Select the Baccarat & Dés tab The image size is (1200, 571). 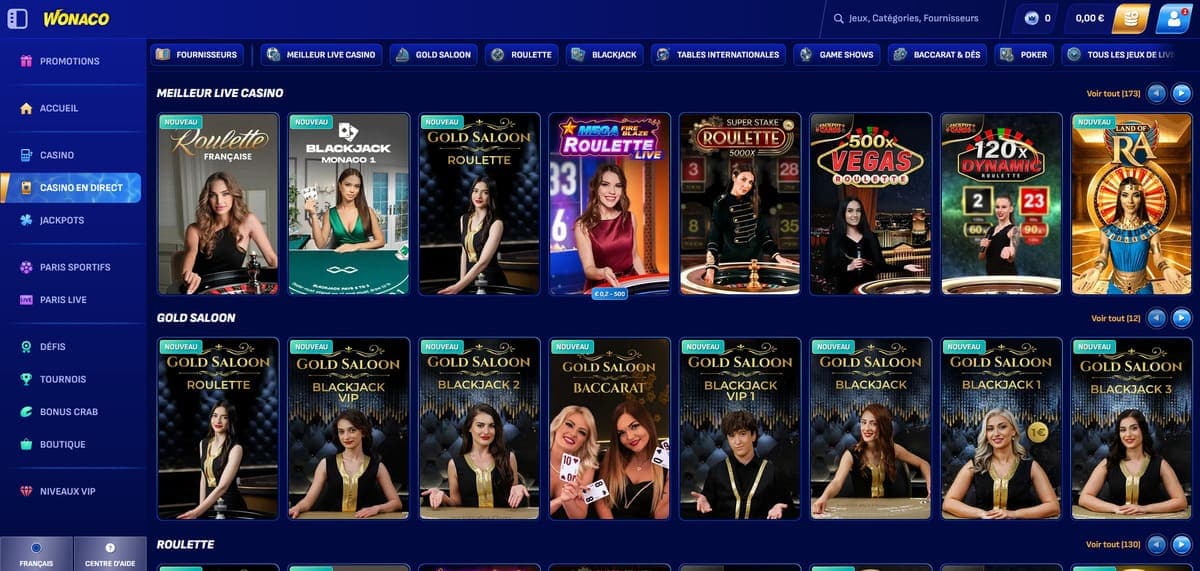click(x=937, y=54)
